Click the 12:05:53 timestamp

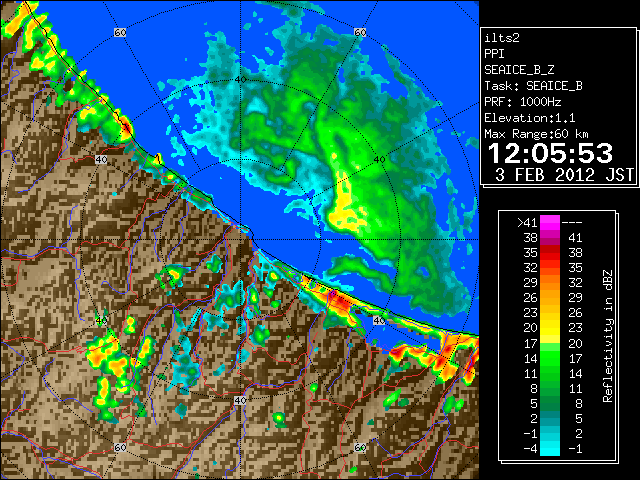(550, 153)
